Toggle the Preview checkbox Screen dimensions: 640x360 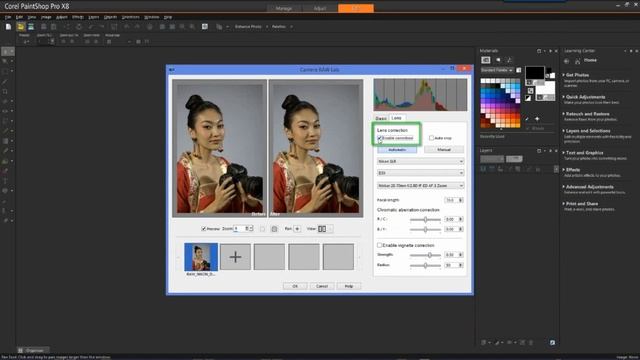click(203, 229)
